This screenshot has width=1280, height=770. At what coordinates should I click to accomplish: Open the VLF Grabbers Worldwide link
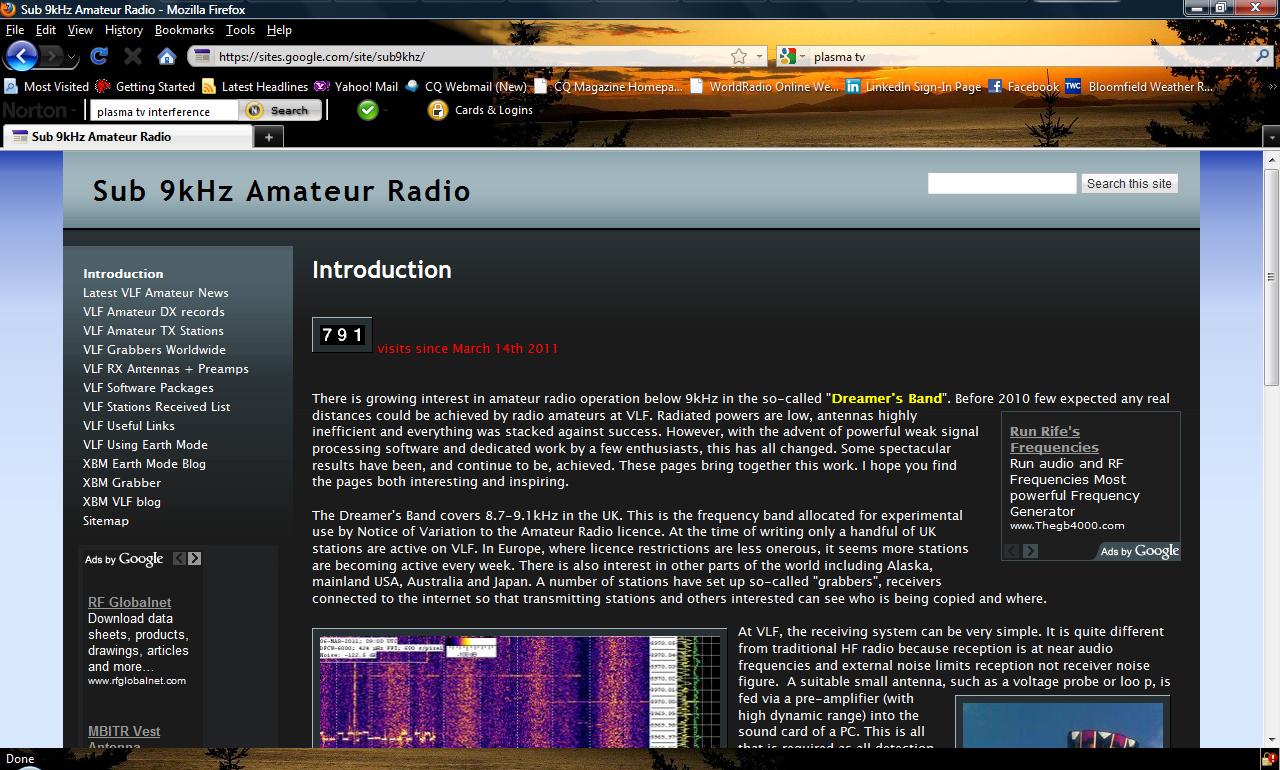coord(154,350)
